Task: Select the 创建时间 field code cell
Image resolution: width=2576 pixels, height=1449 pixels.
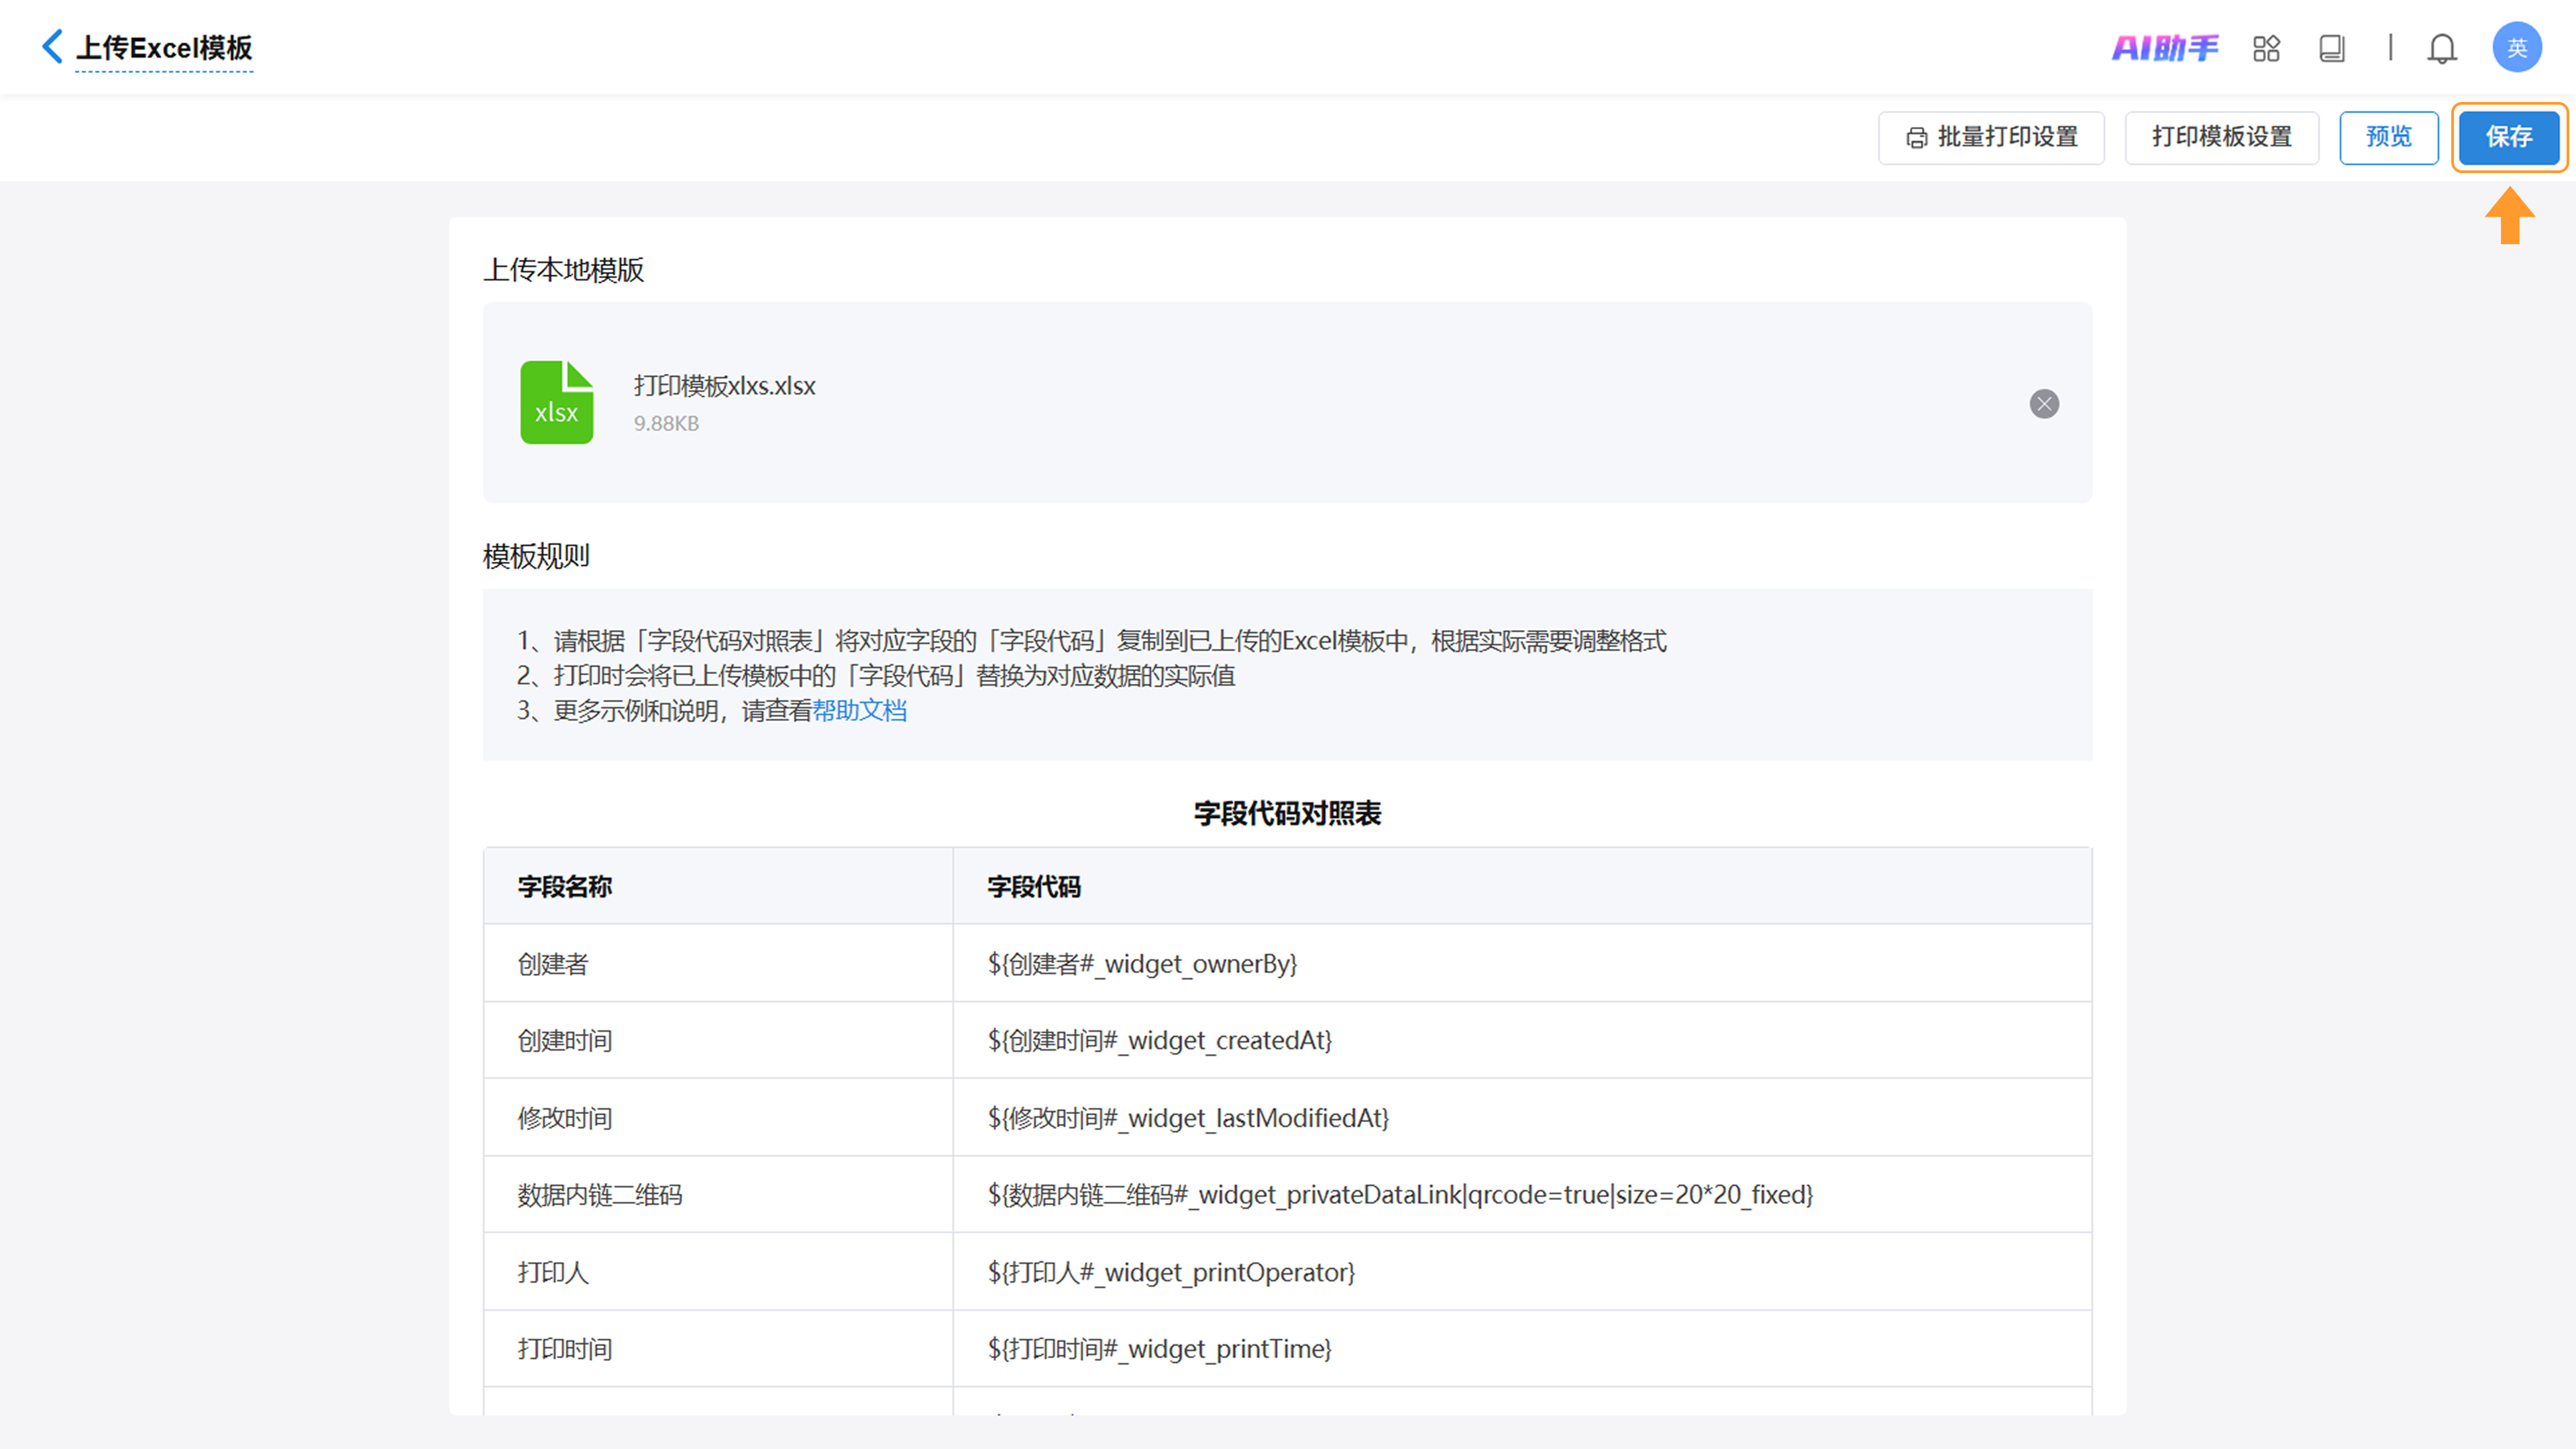Action: pos(1159,1041)
